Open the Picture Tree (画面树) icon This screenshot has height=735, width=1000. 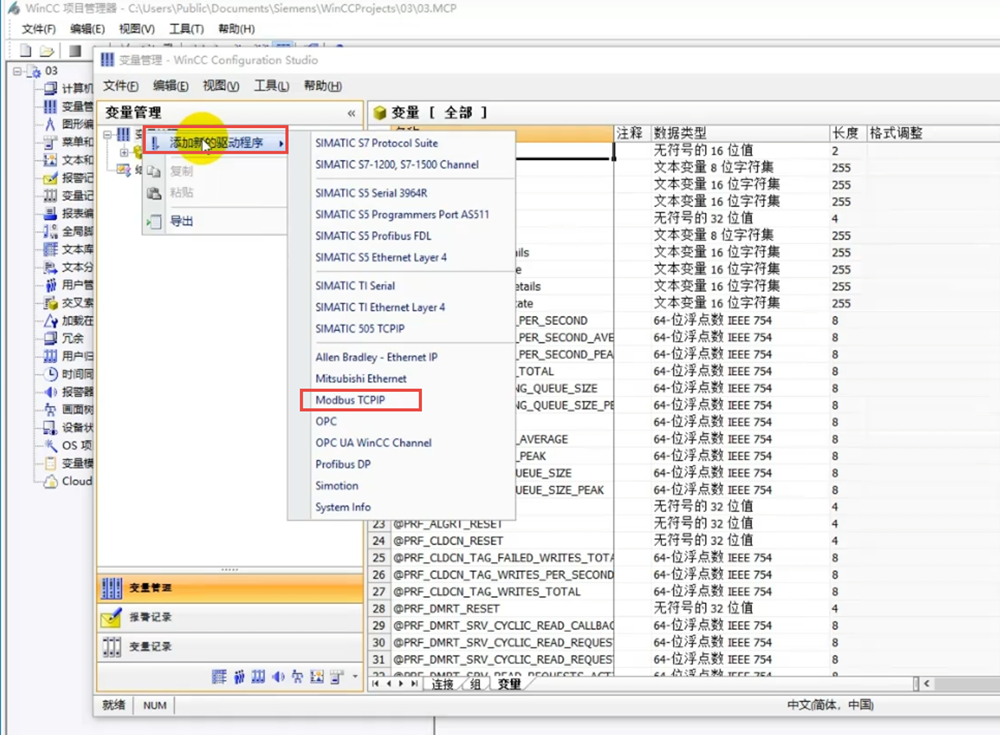pyautogui.click(x=50, y=410)
